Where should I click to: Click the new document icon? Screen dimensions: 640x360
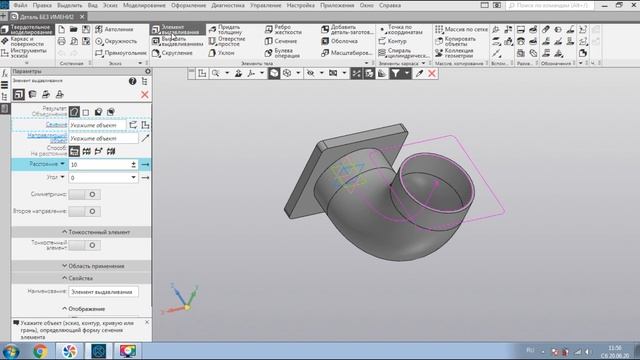(x=61, y=29)
